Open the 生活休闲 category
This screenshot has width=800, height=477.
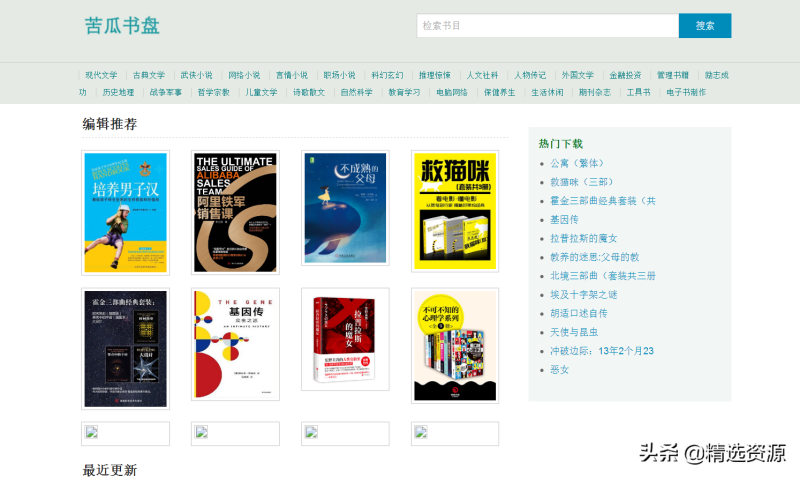pos(547,92)
